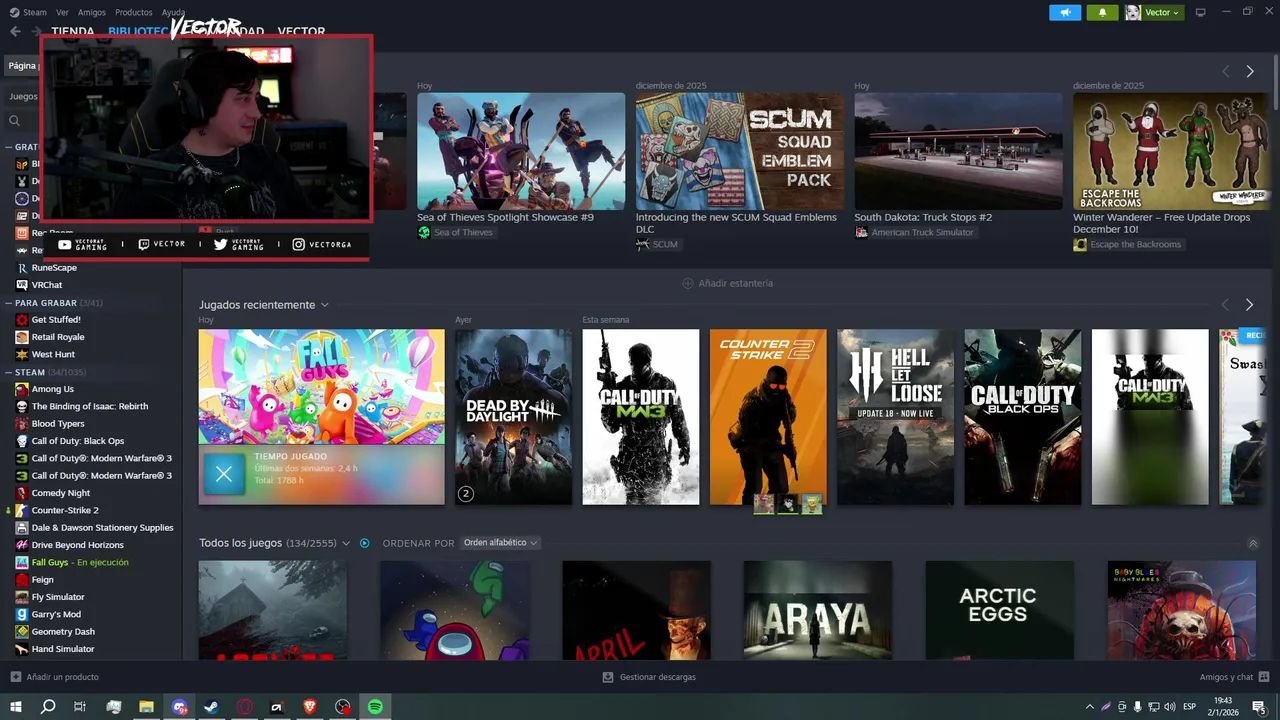The width and height of the screenshot is (1280, 720).
Task: Click the Sea of Thieves game icon under news
Action: pos(424,233)
